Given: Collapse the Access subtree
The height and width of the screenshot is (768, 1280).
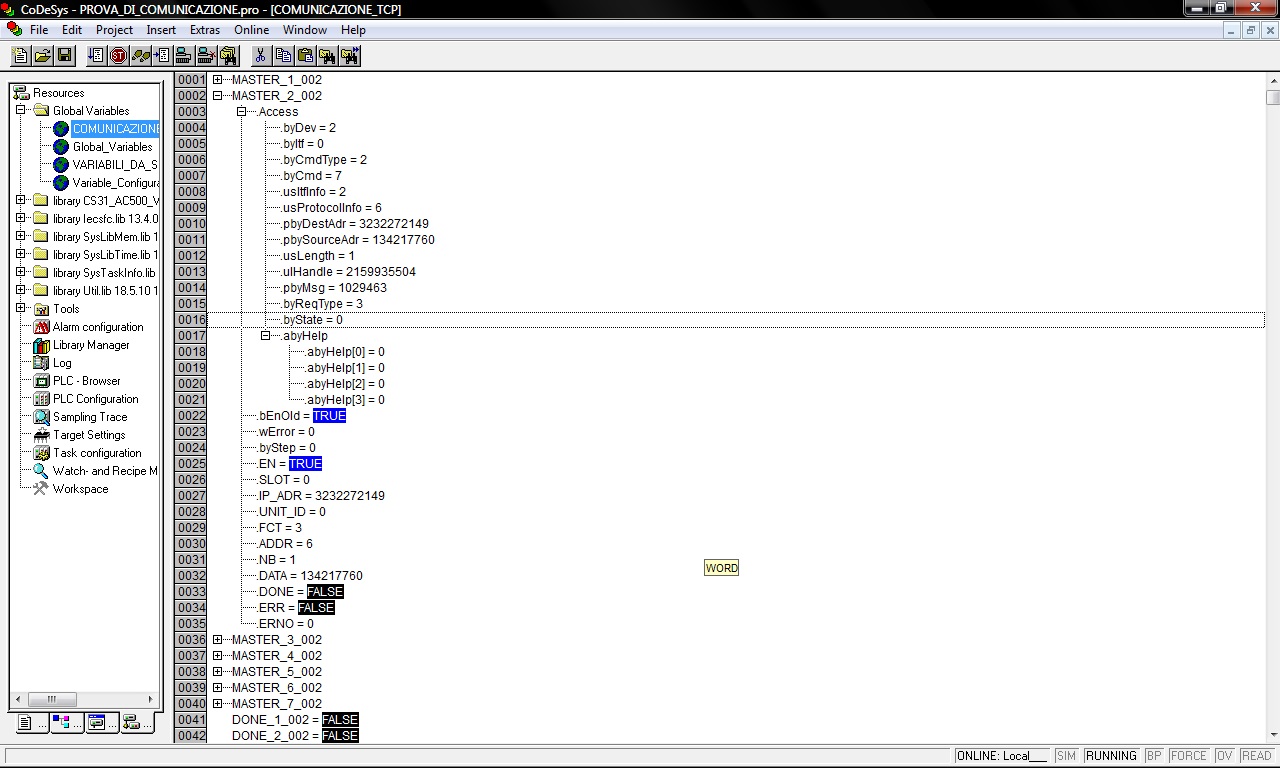Looking at the screenshot, I should 241,111.
